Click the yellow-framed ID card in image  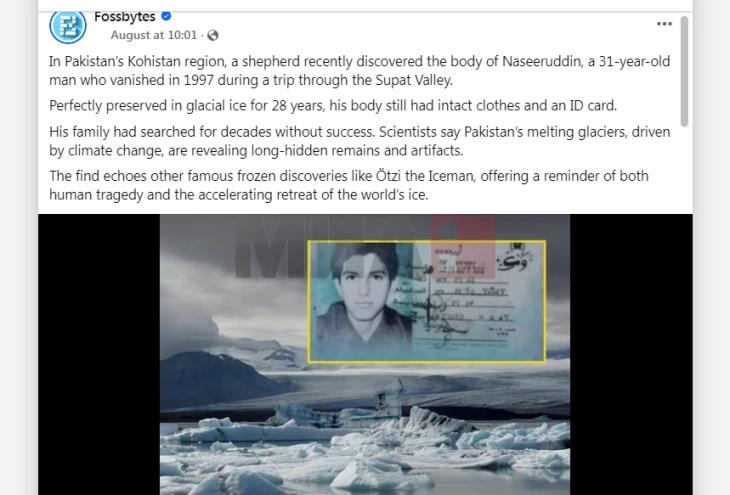point(426,301)
